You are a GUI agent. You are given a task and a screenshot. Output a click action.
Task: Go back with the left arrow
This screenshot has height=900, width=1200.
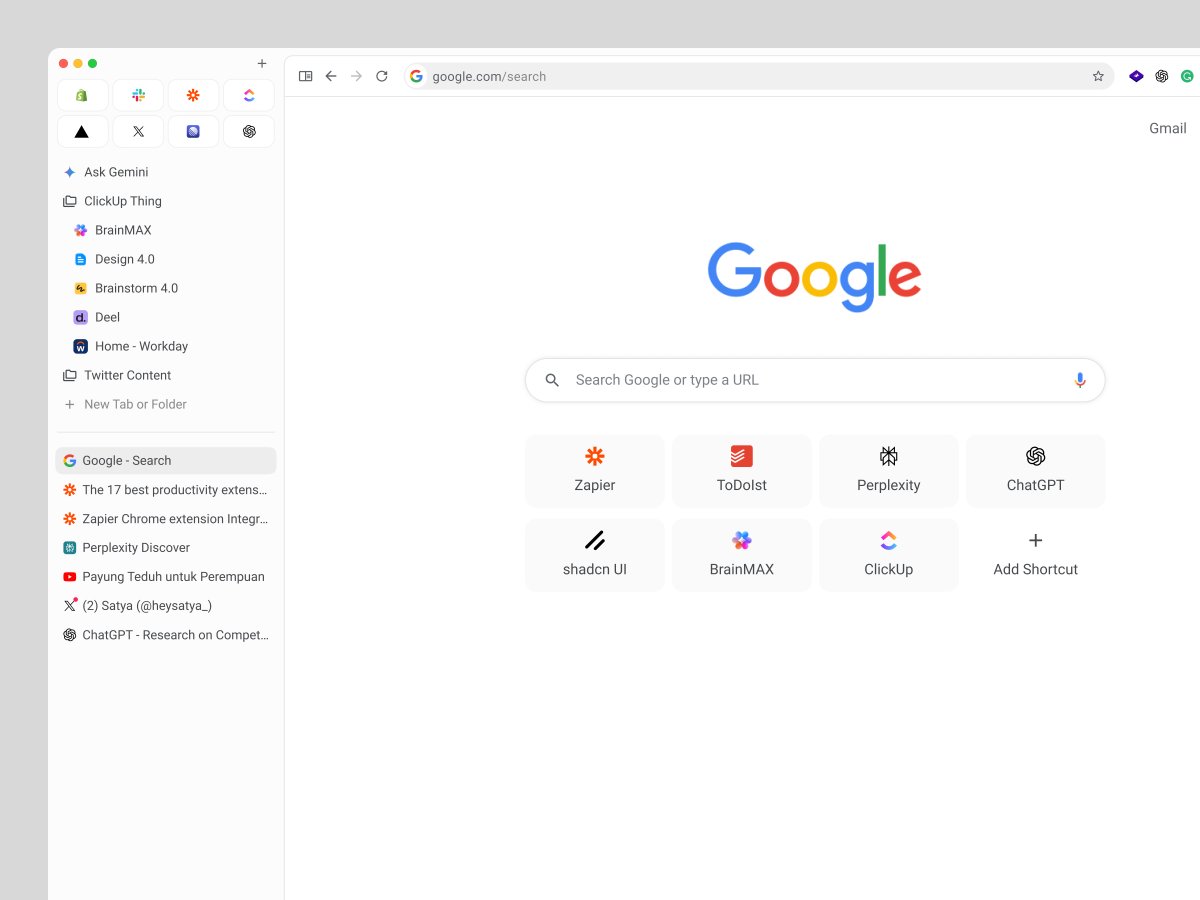coord(331,76)
